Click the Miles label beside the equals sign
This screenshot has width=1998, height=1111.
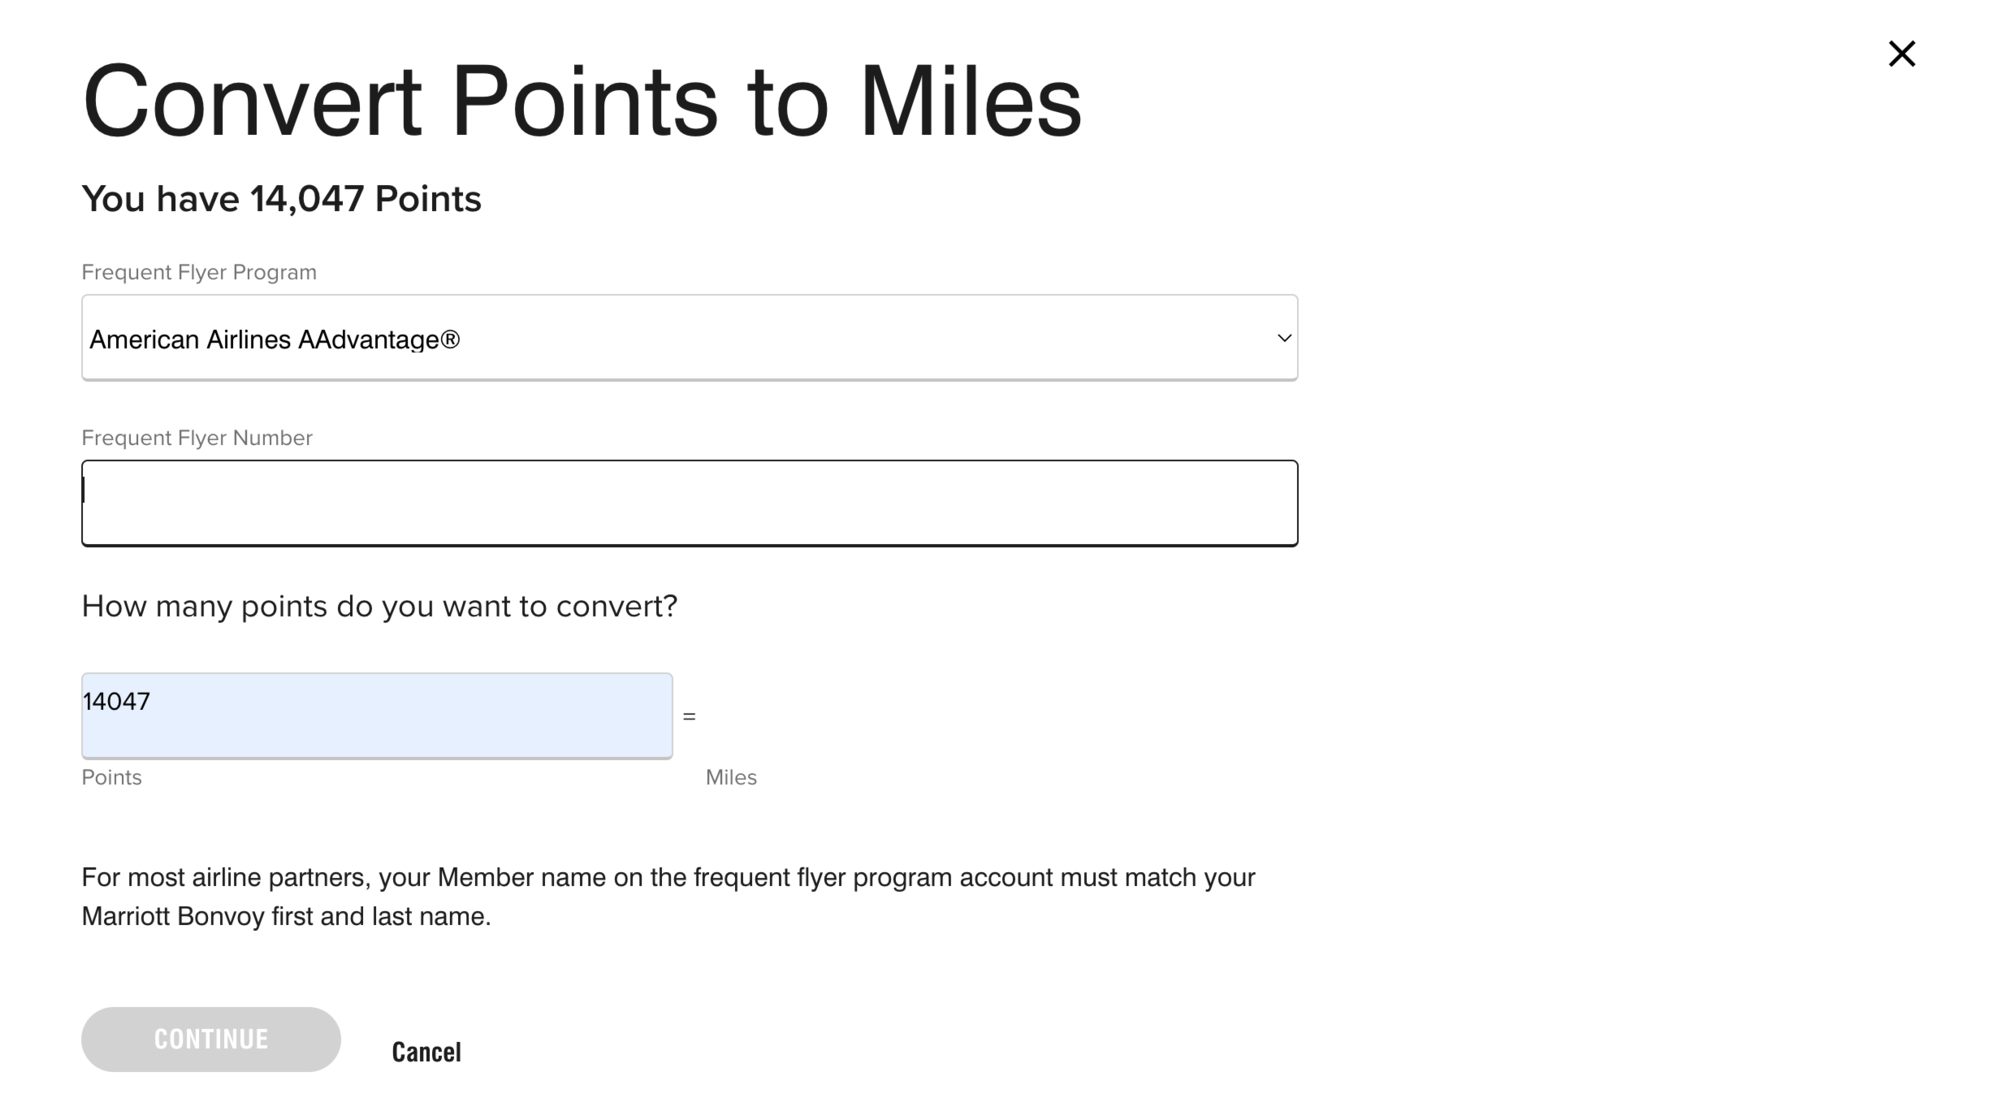pyautogui.click(x=731, y=777)
